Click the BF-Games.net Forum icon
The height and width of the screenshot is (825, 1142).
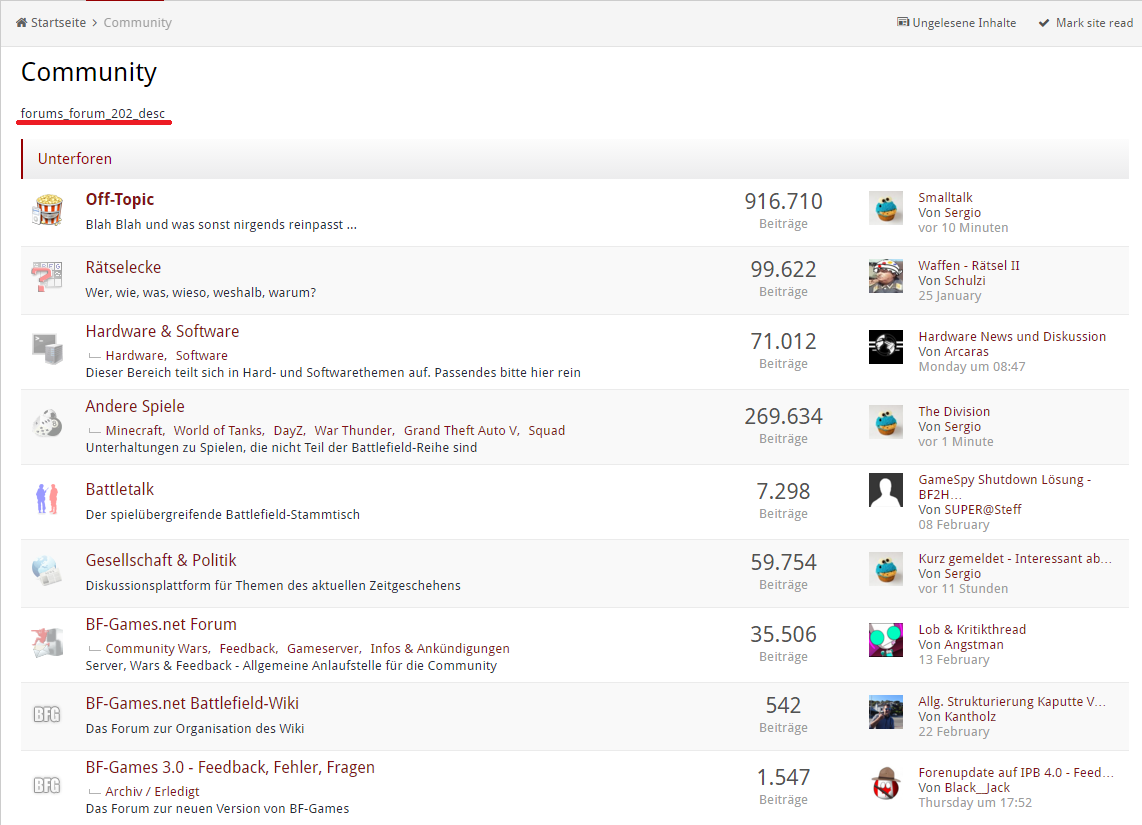point(47,642)
